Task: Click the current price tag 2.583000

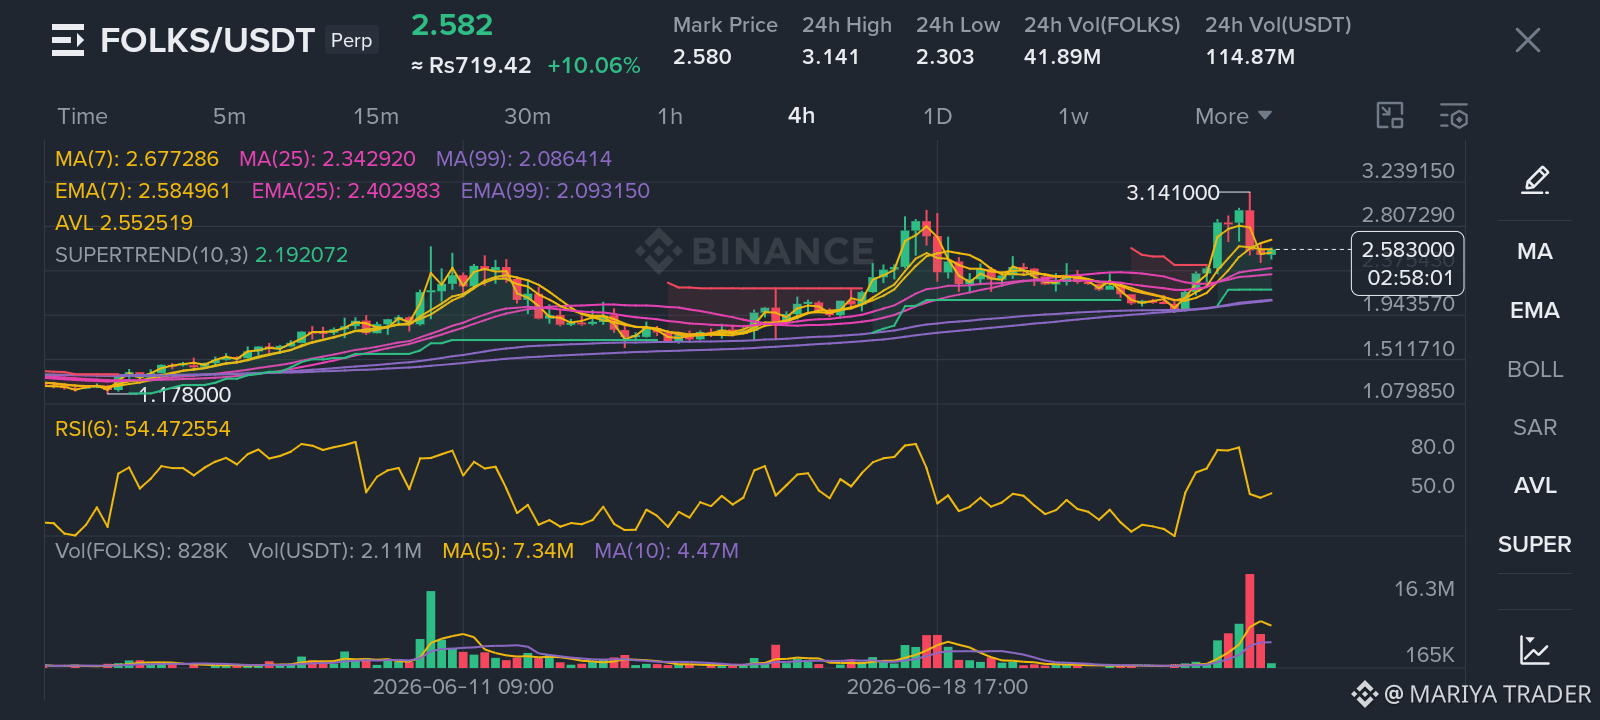Action: (1408, 250)
